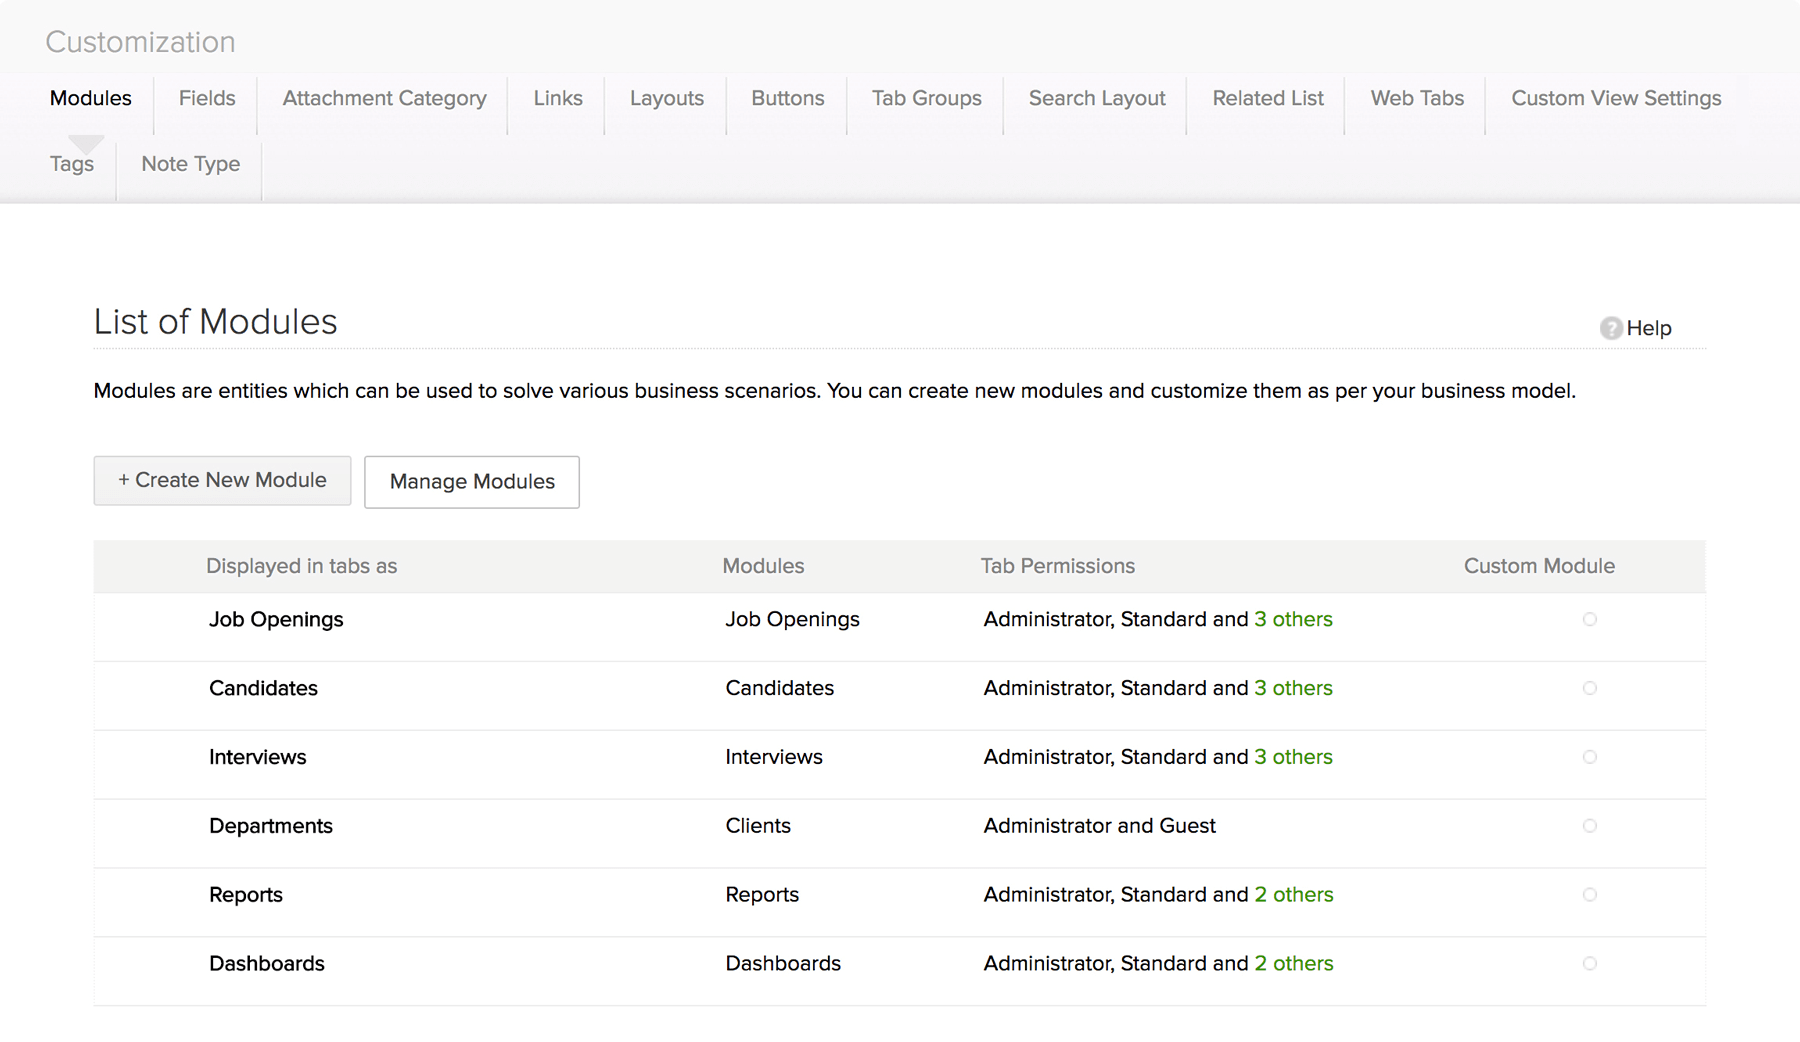The image size is (1800, 1042).
Task: Click the Help question mark icon
Action: tap(1610, 328)
